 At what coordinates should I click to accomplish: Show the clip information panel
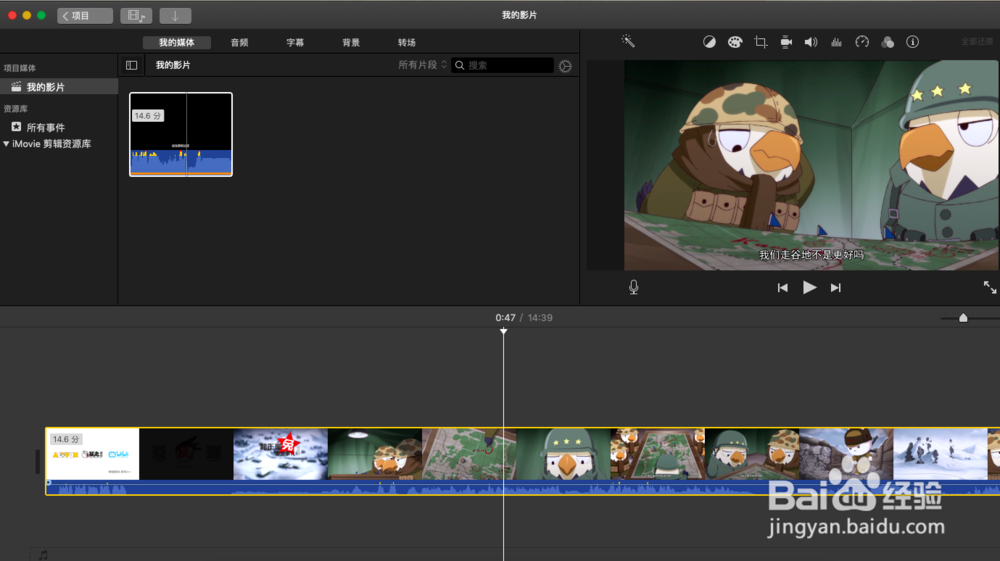[913, 42]
